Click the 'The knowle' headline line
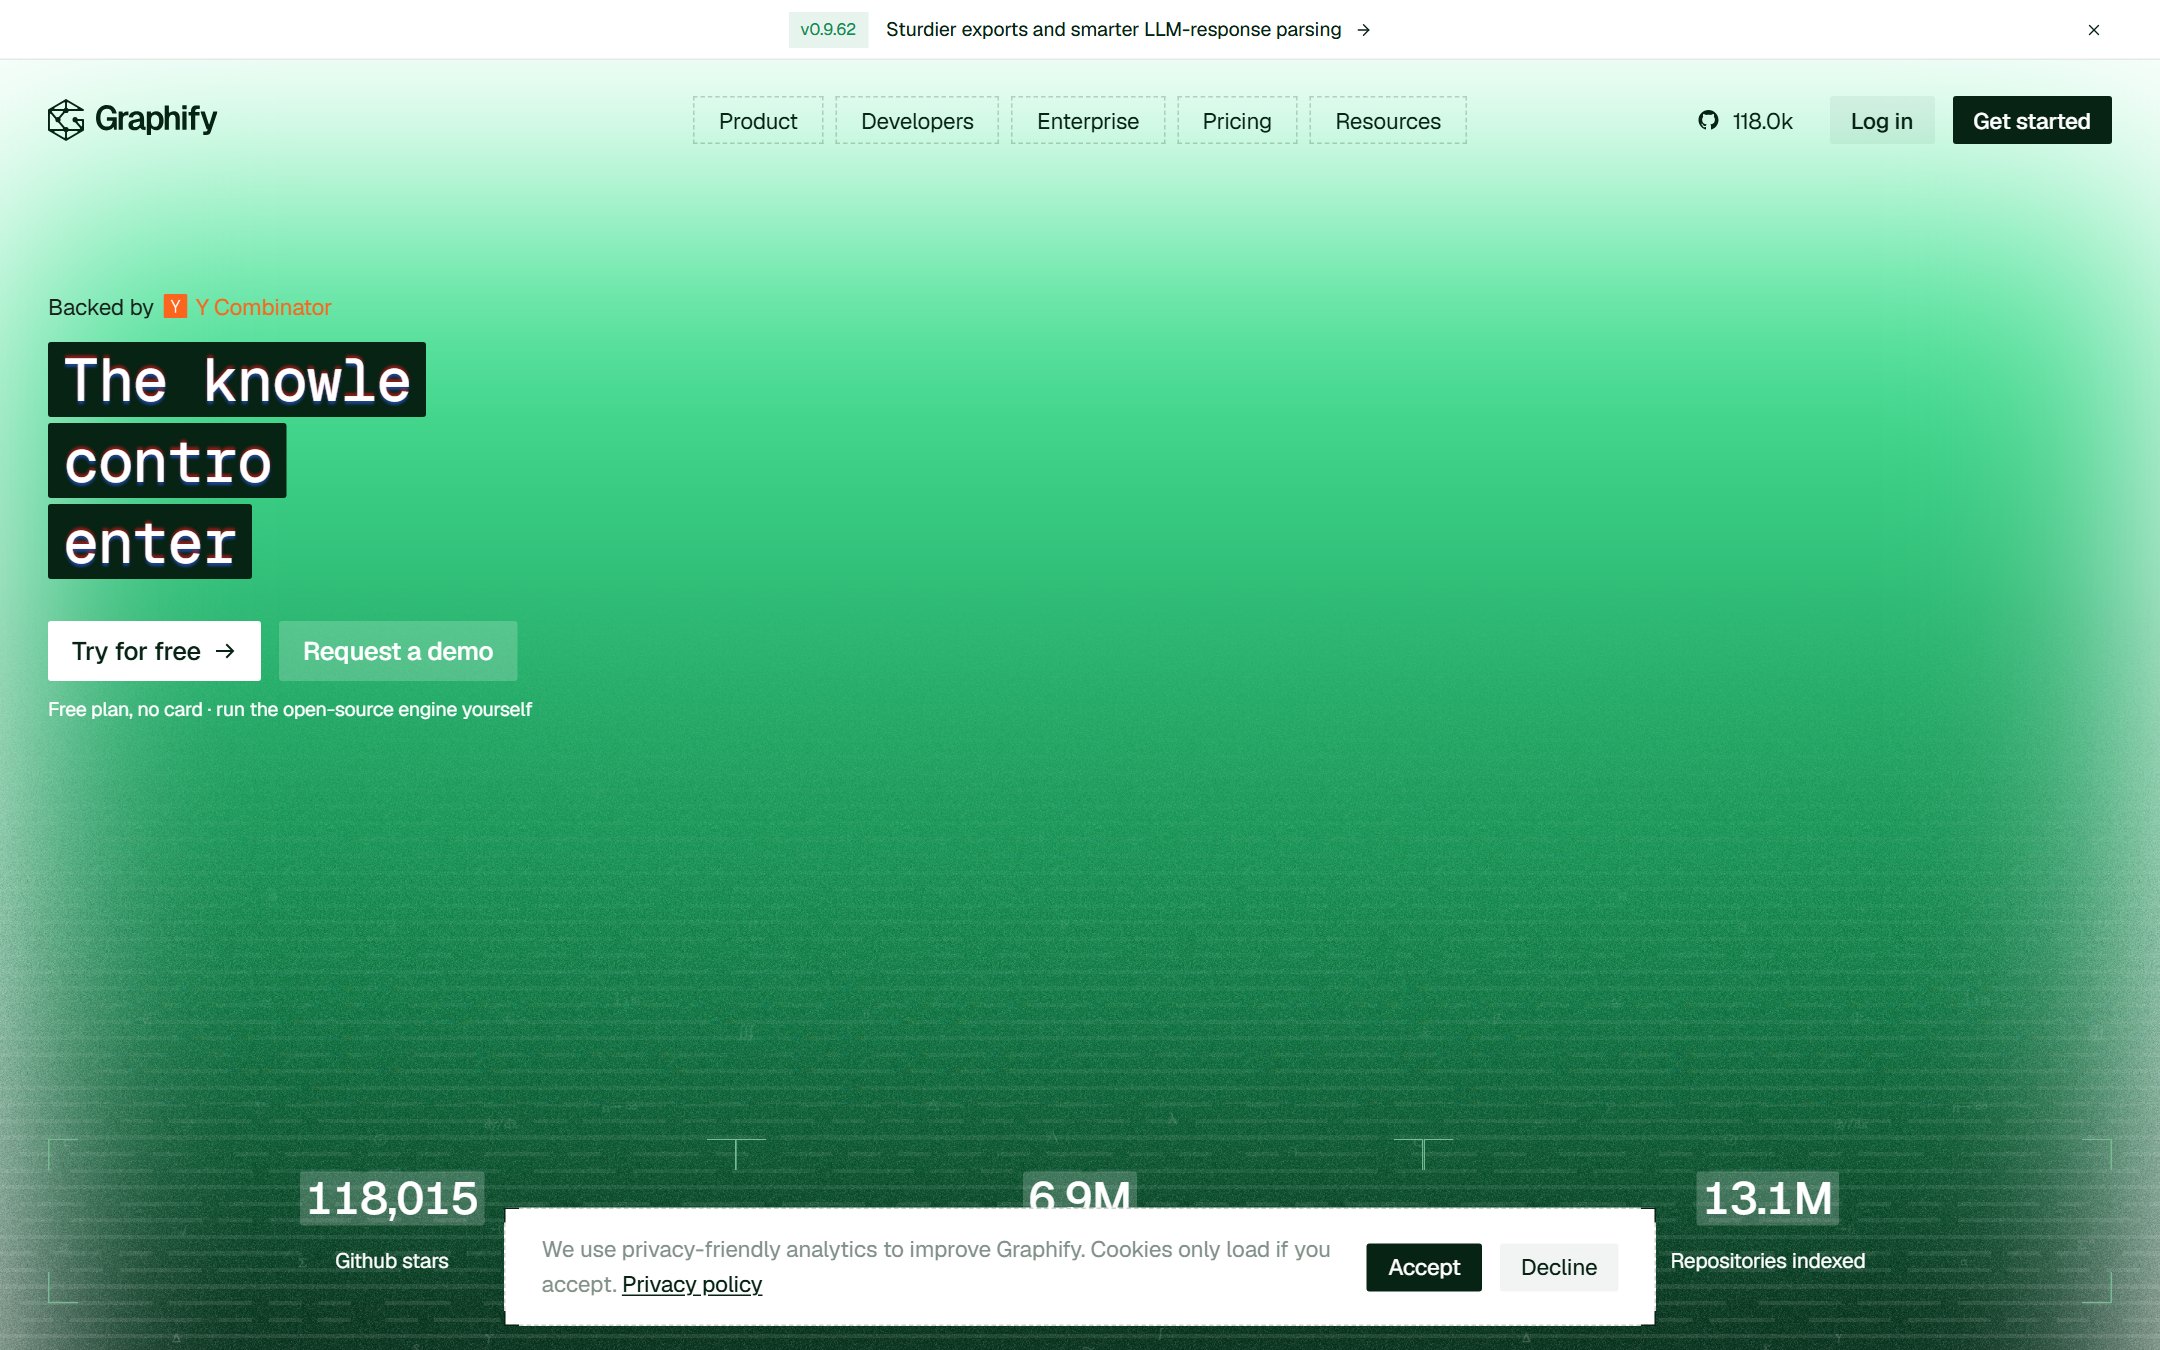 (237, 380)
